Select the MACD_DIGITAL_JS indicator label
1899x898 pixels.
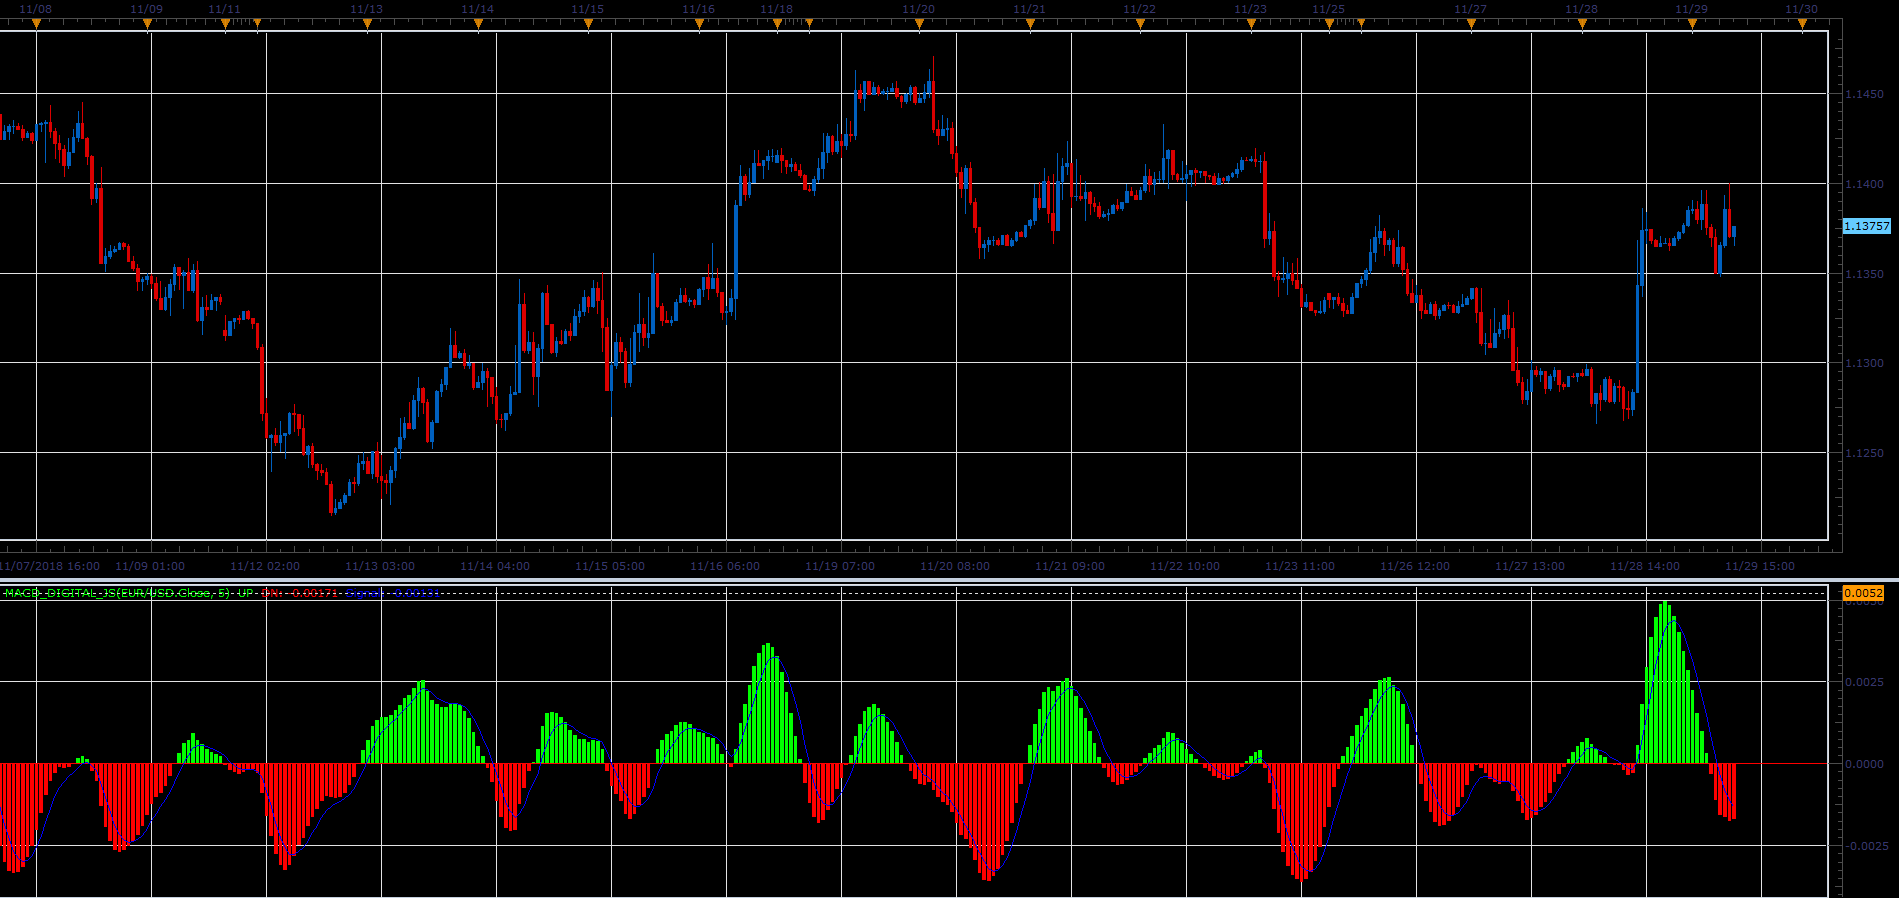117,593
